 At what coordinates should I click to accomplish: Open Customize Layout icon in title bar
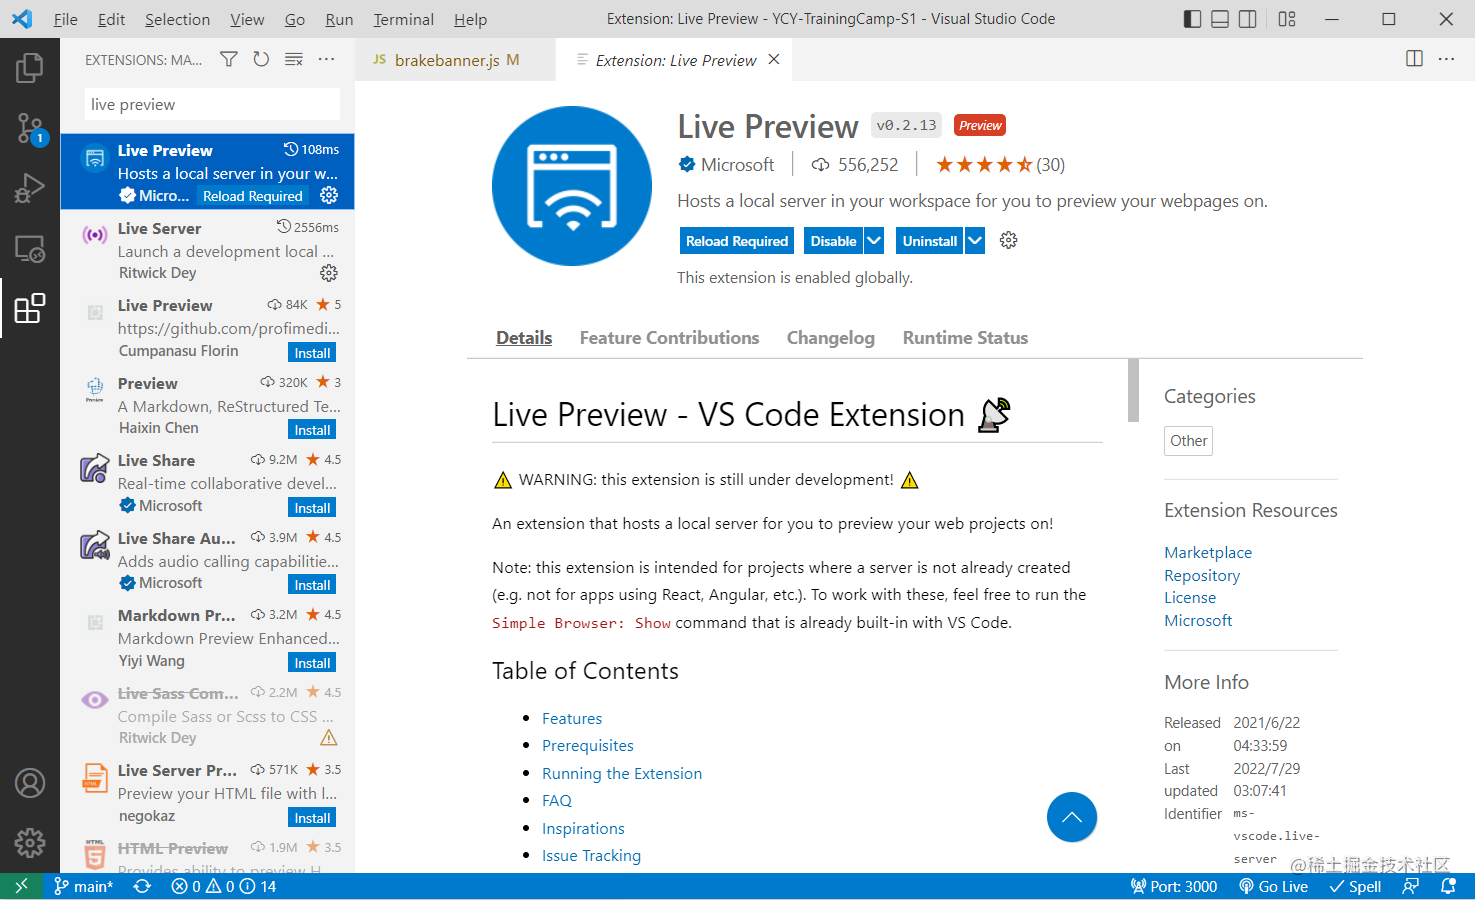[1287, 19]
